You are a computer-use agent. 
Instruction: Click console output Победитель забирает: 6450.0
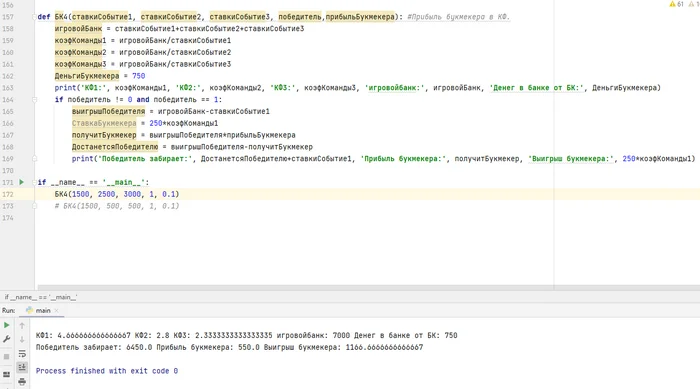94,347
